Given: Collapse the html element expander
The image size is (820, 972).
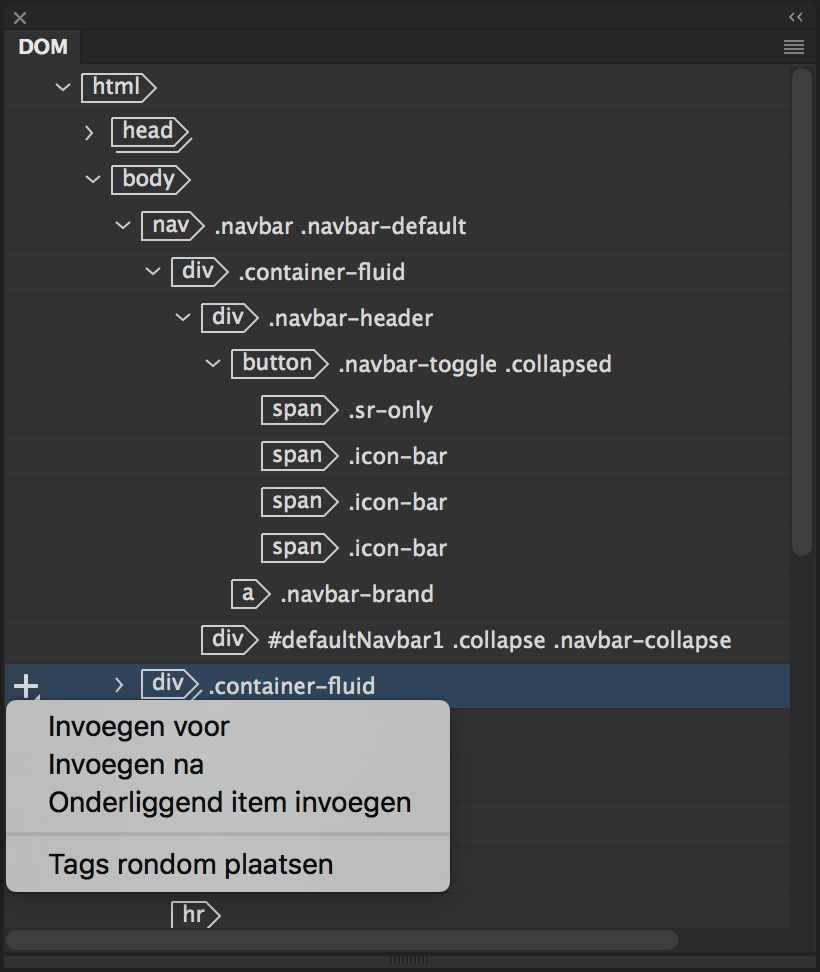Looking at the screenshot, I should pyautogui.click(x=63, y=88).
